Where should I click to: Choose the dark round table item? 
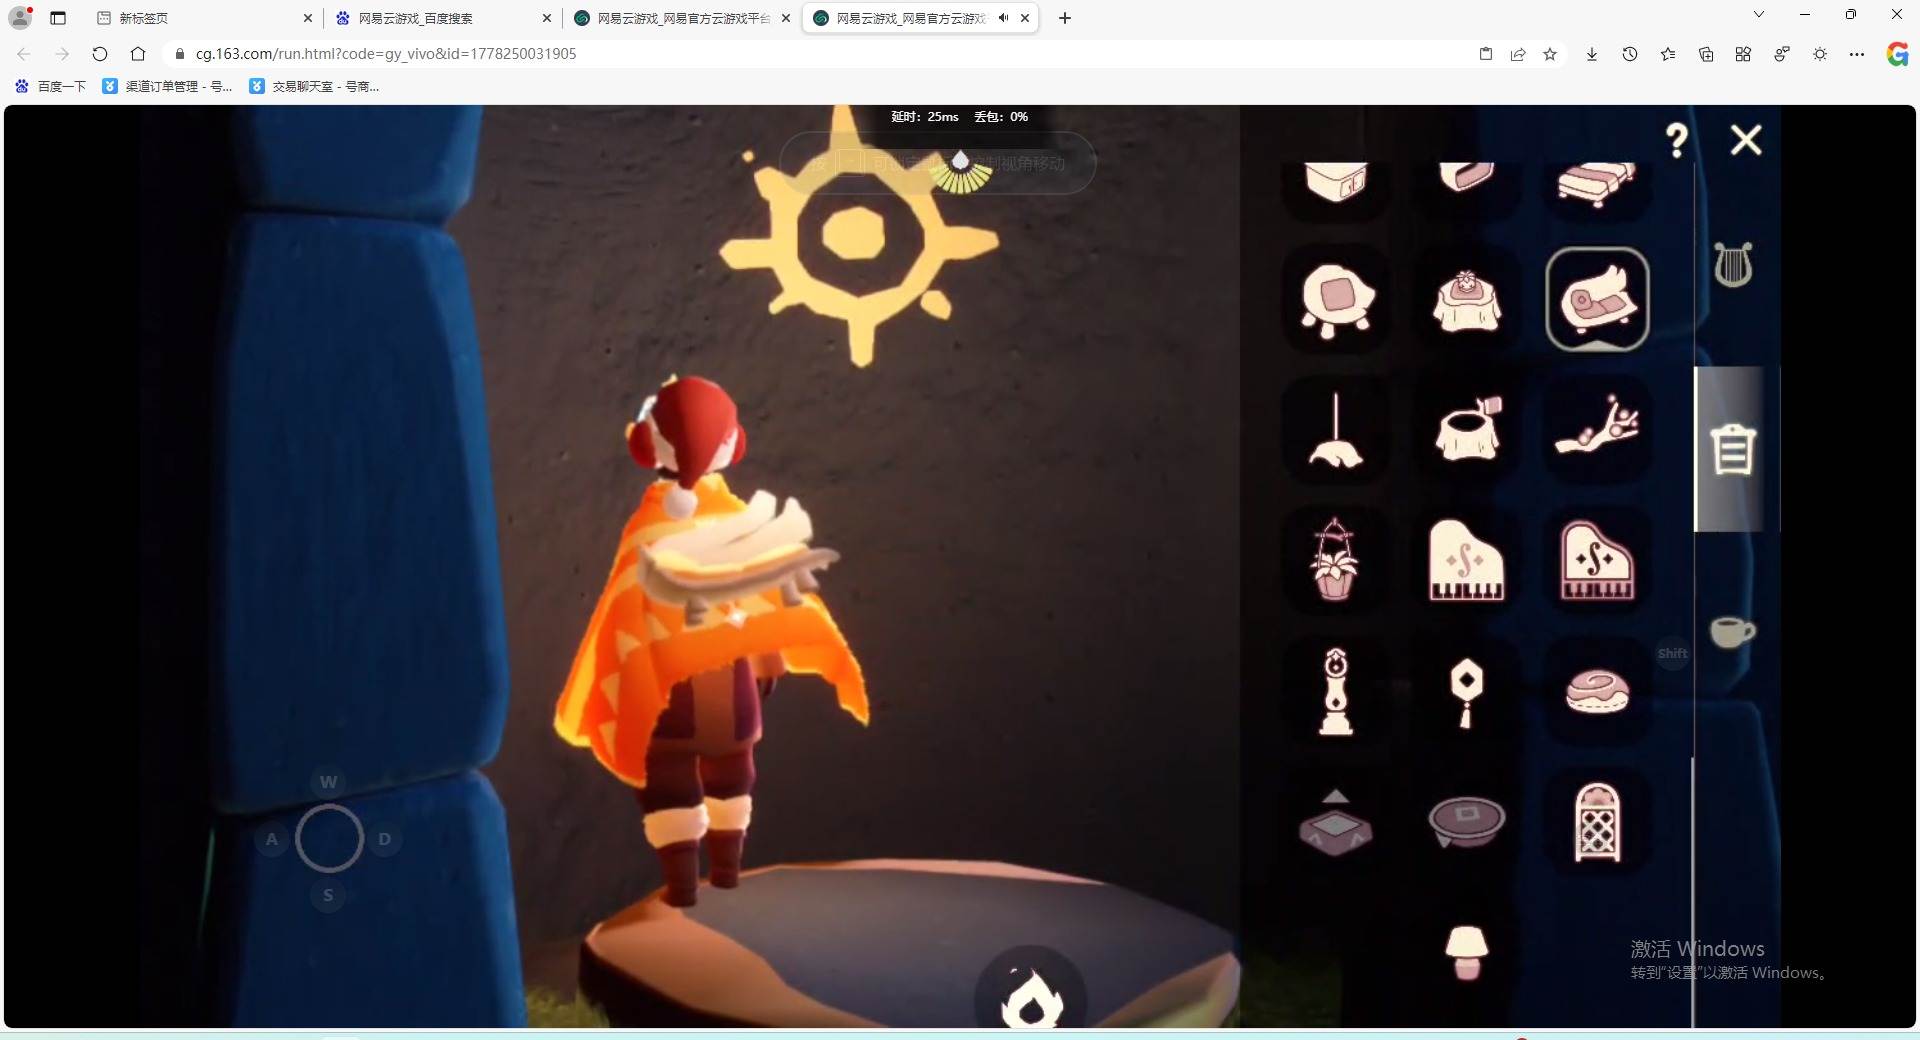point(1467,822)
